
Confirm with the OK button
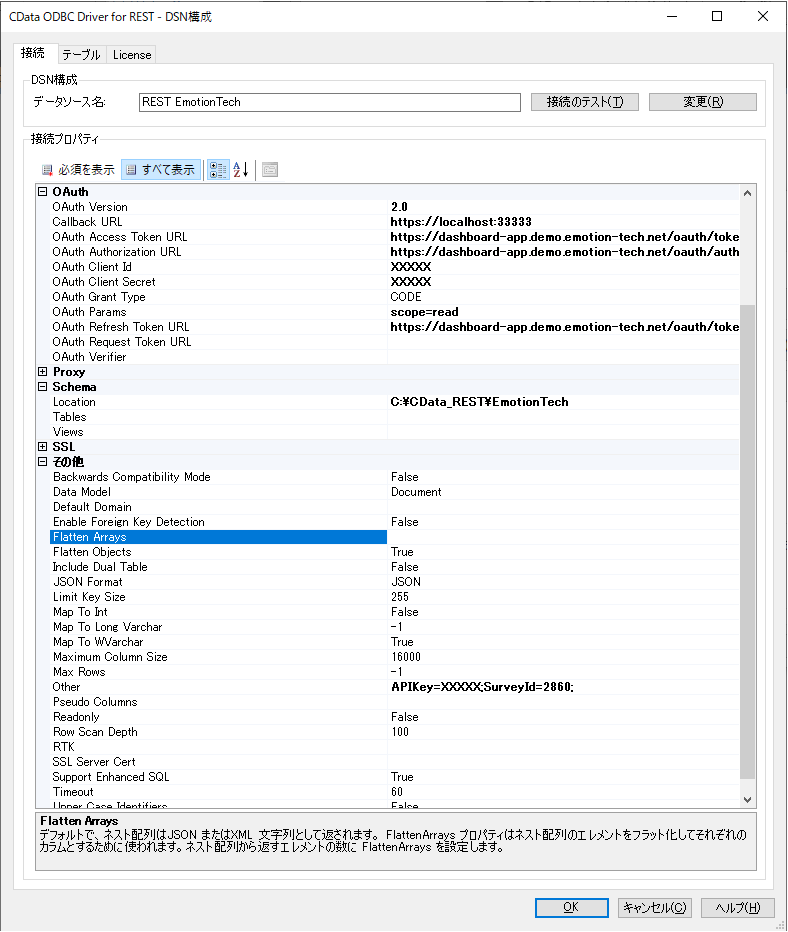click(x=571, y=907)
